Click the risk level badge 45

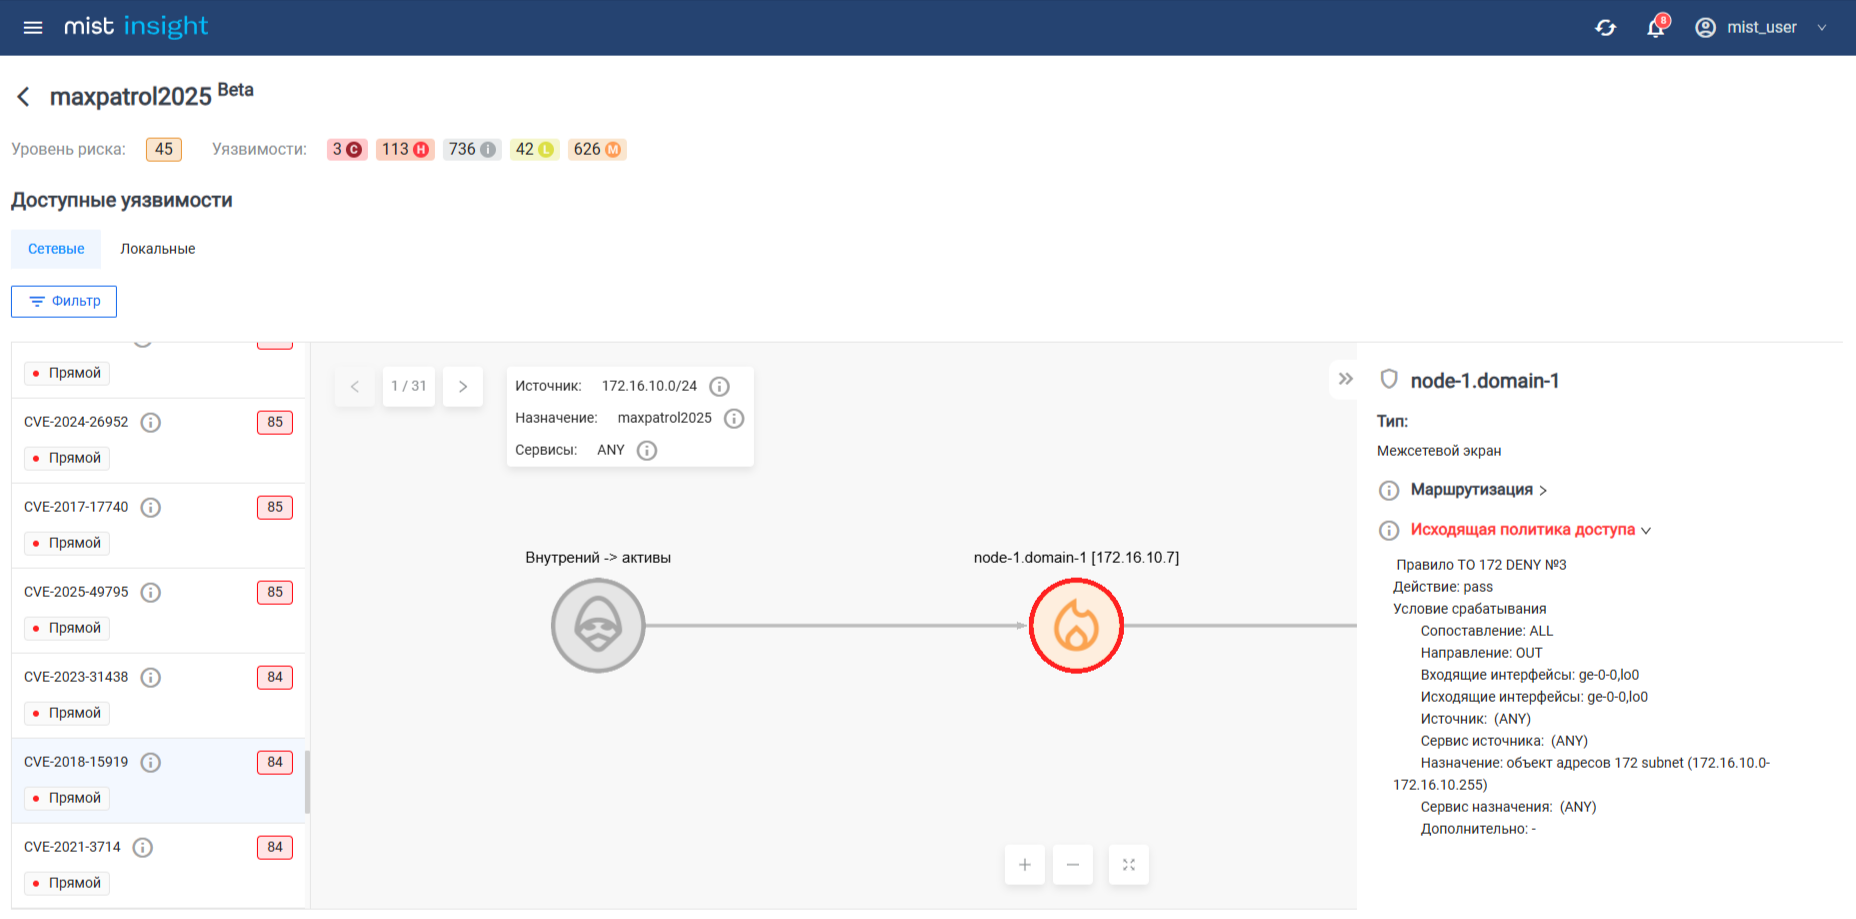coord(164,149)
